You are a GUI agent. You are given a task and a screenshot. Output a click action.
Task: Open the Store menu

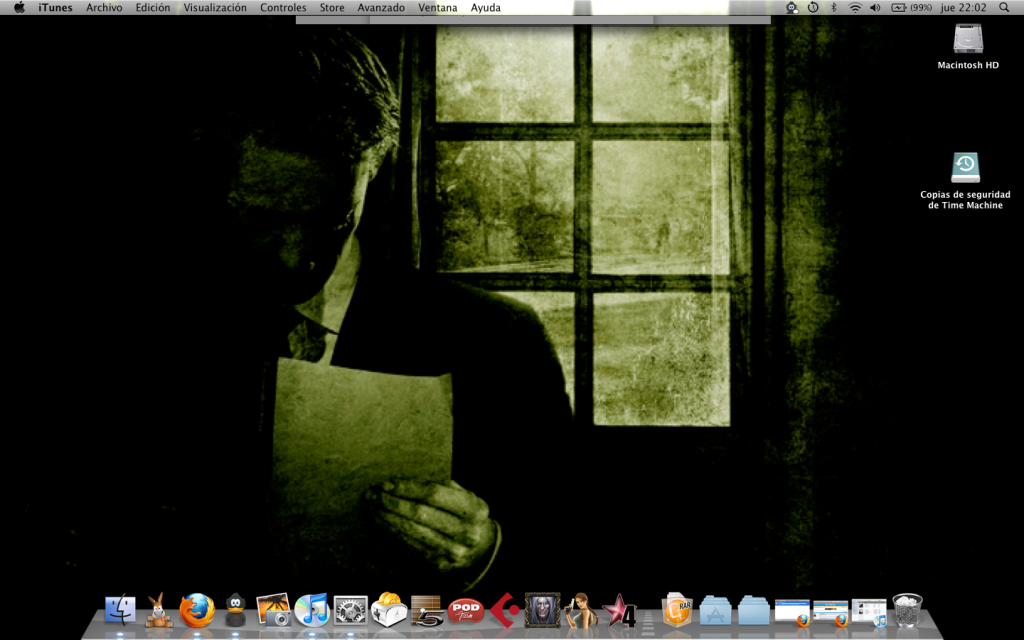[x=331, y=7]
